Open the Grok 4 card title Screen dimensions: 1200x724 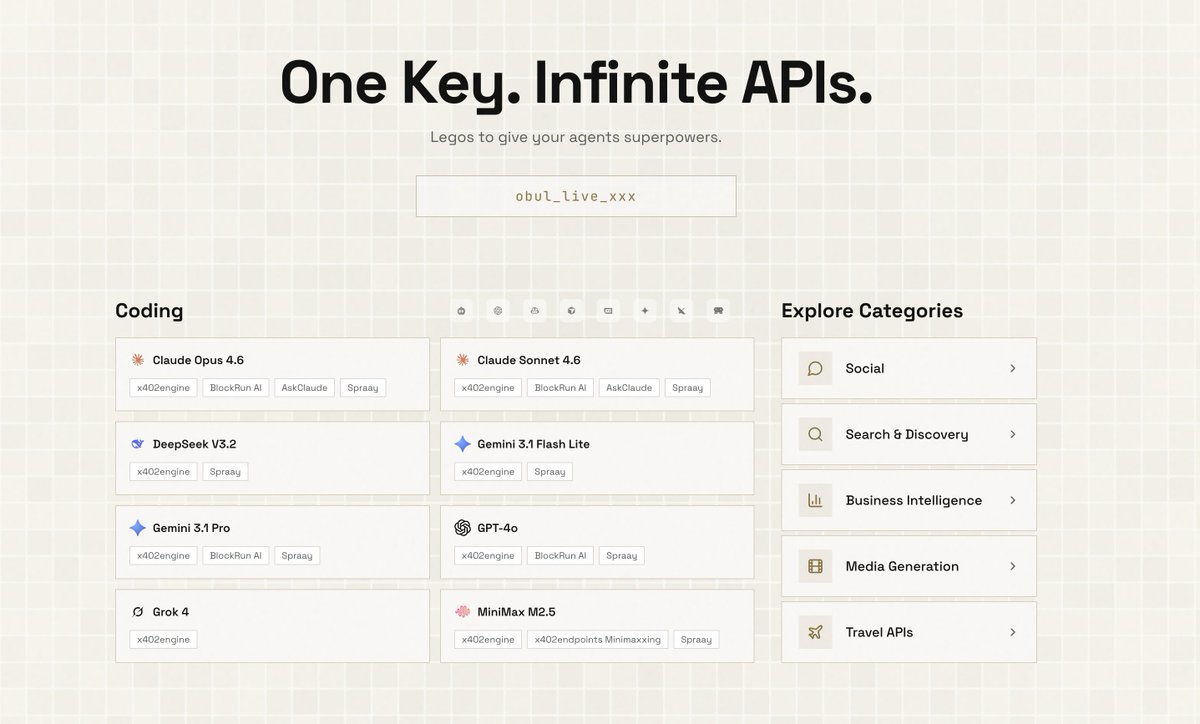(x=171, y=612)
